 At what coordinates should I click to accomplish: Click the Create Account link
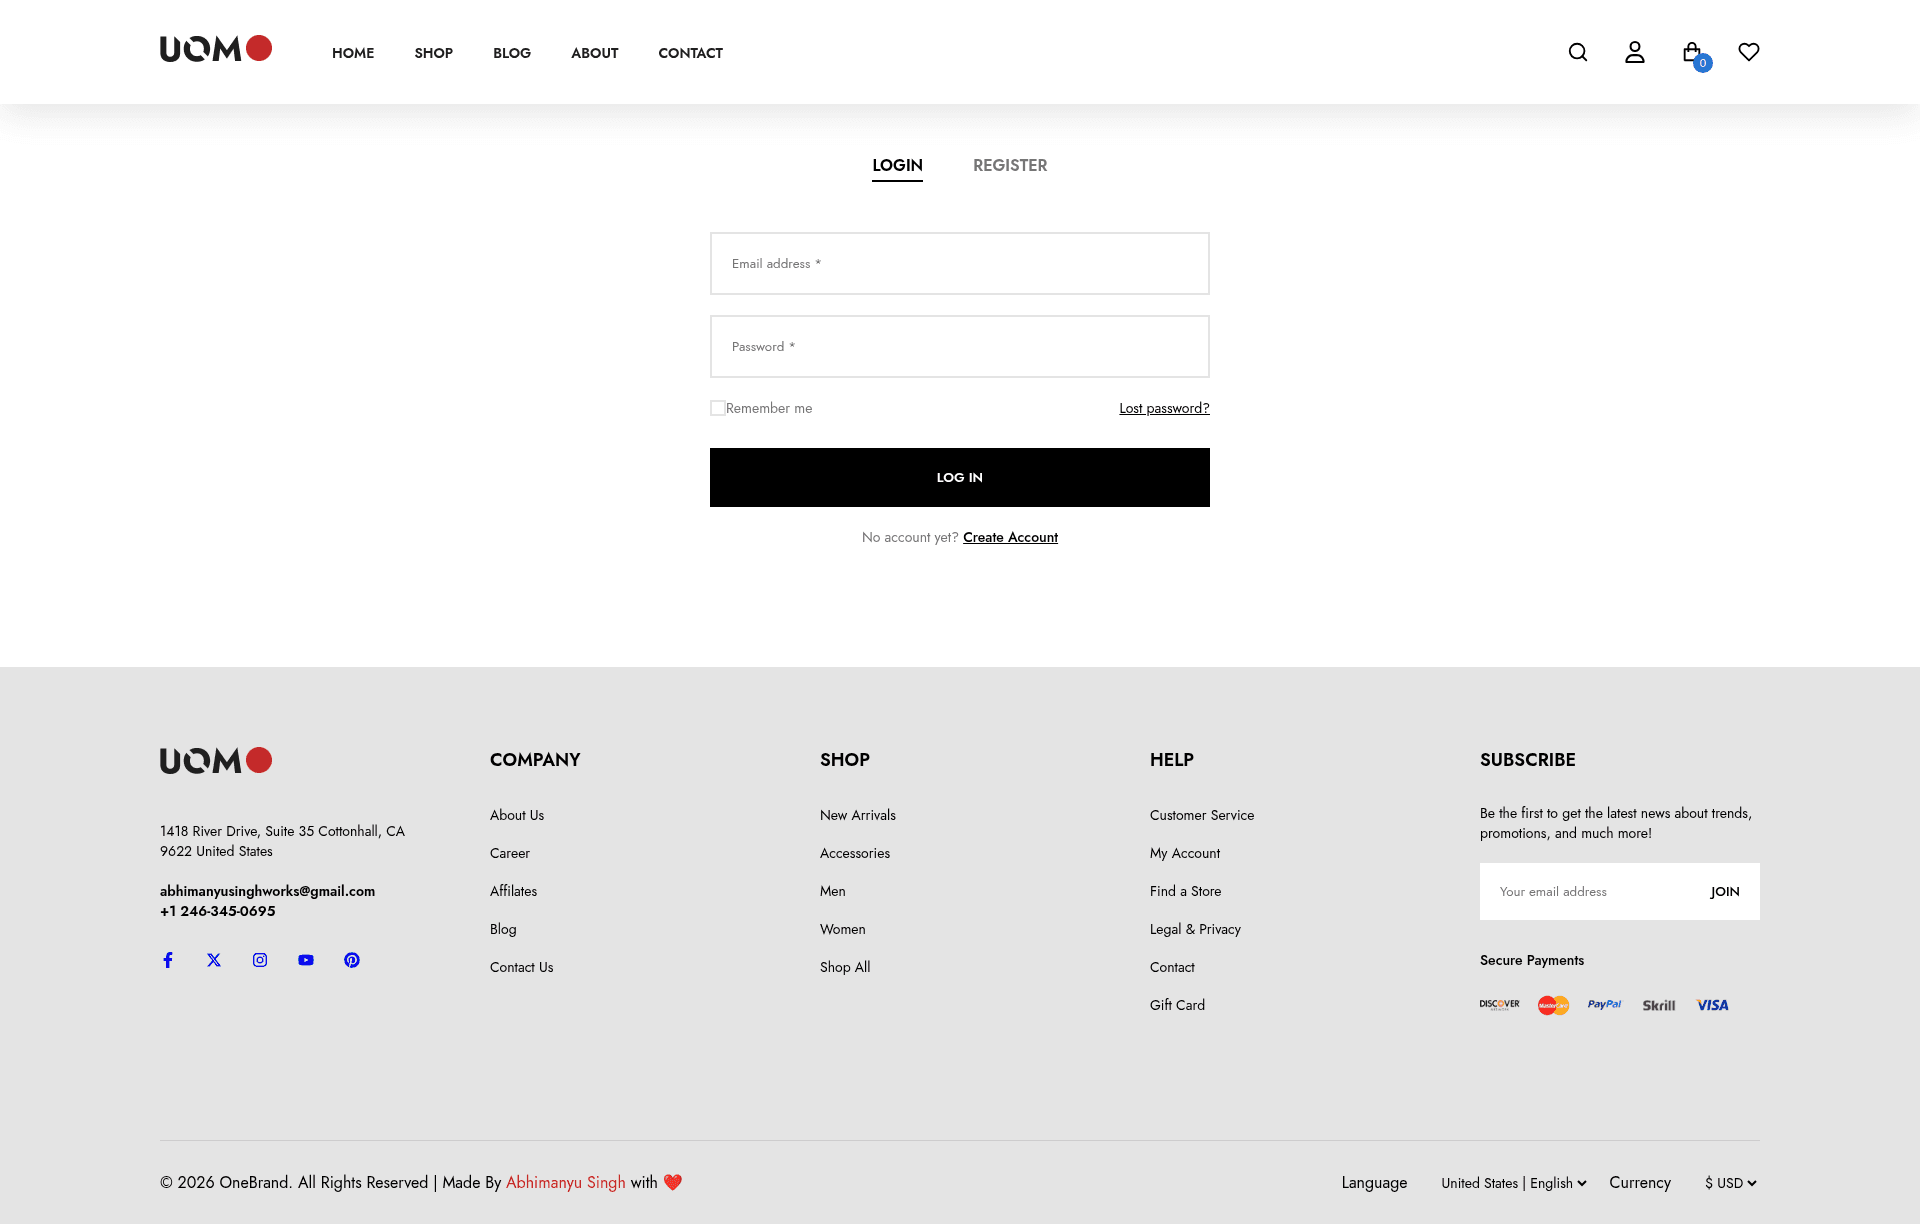coord(1010,537)
